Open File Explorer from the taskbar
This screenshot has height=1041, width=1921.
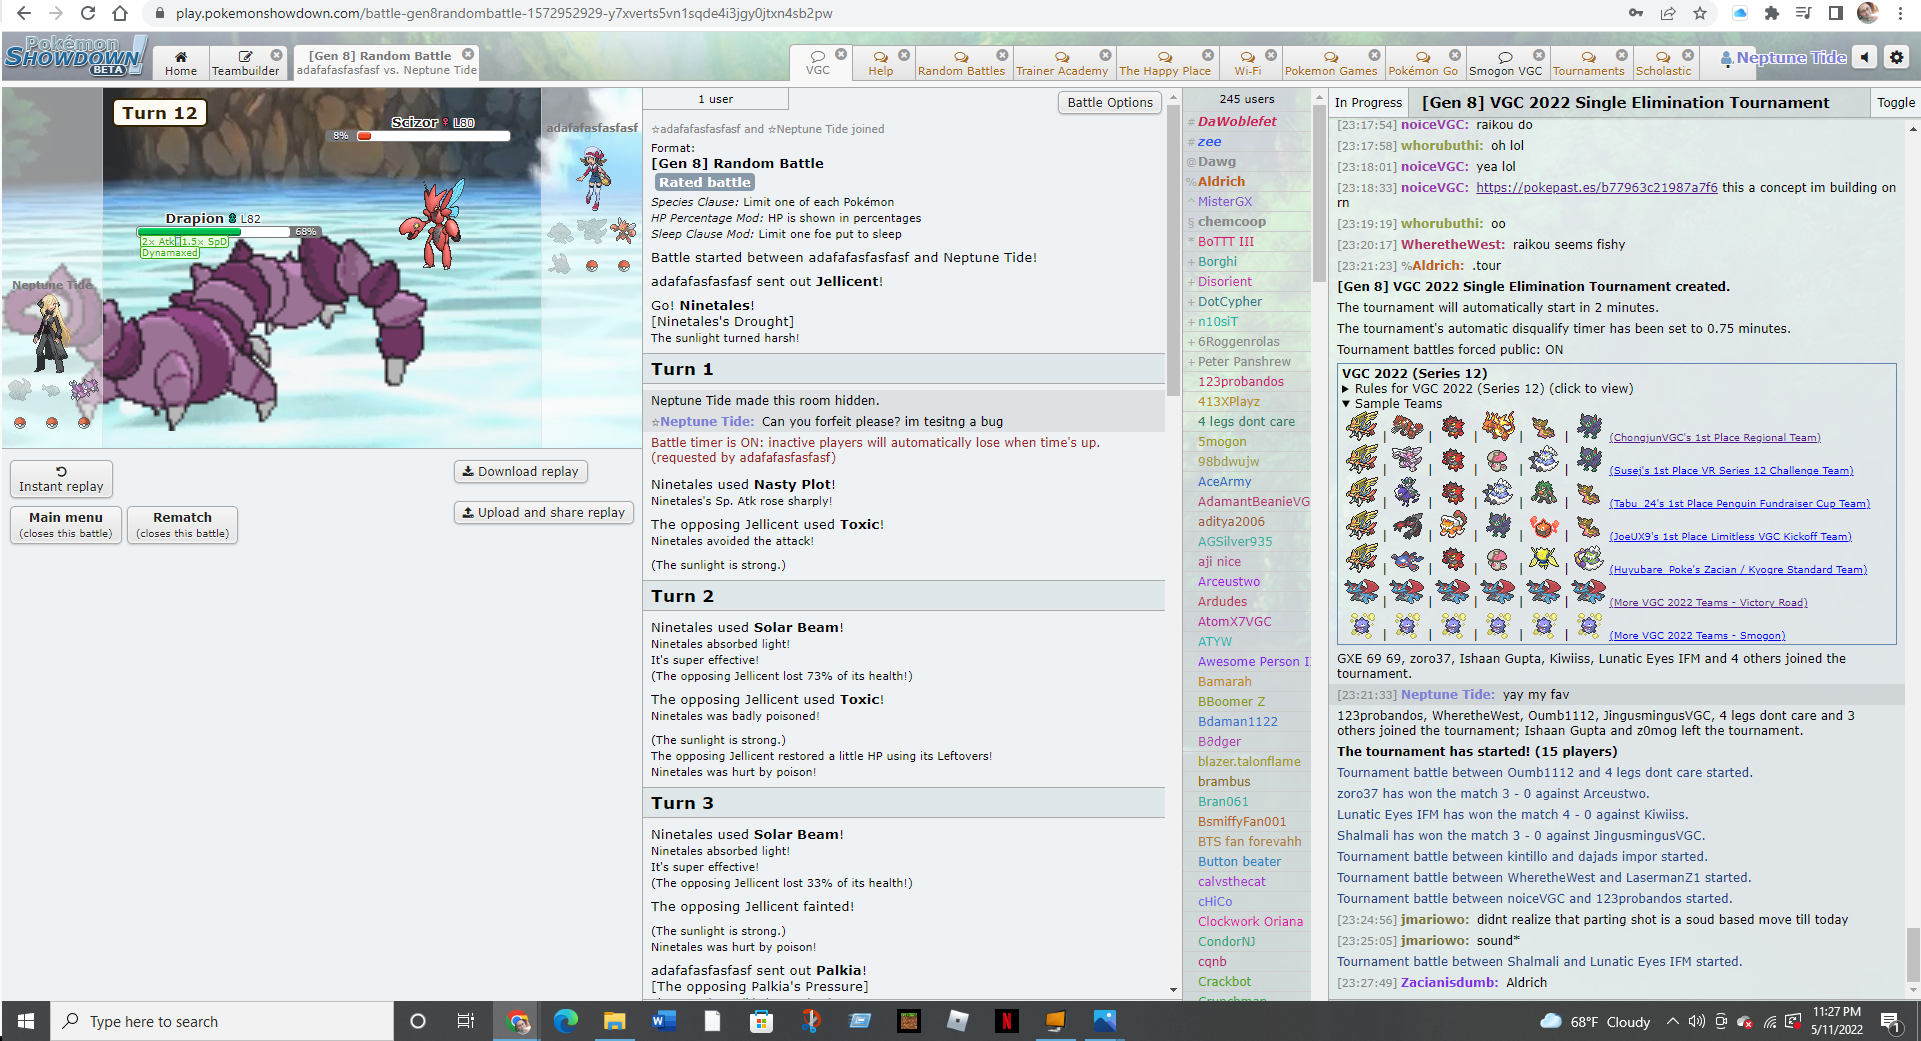[614, 1021]
